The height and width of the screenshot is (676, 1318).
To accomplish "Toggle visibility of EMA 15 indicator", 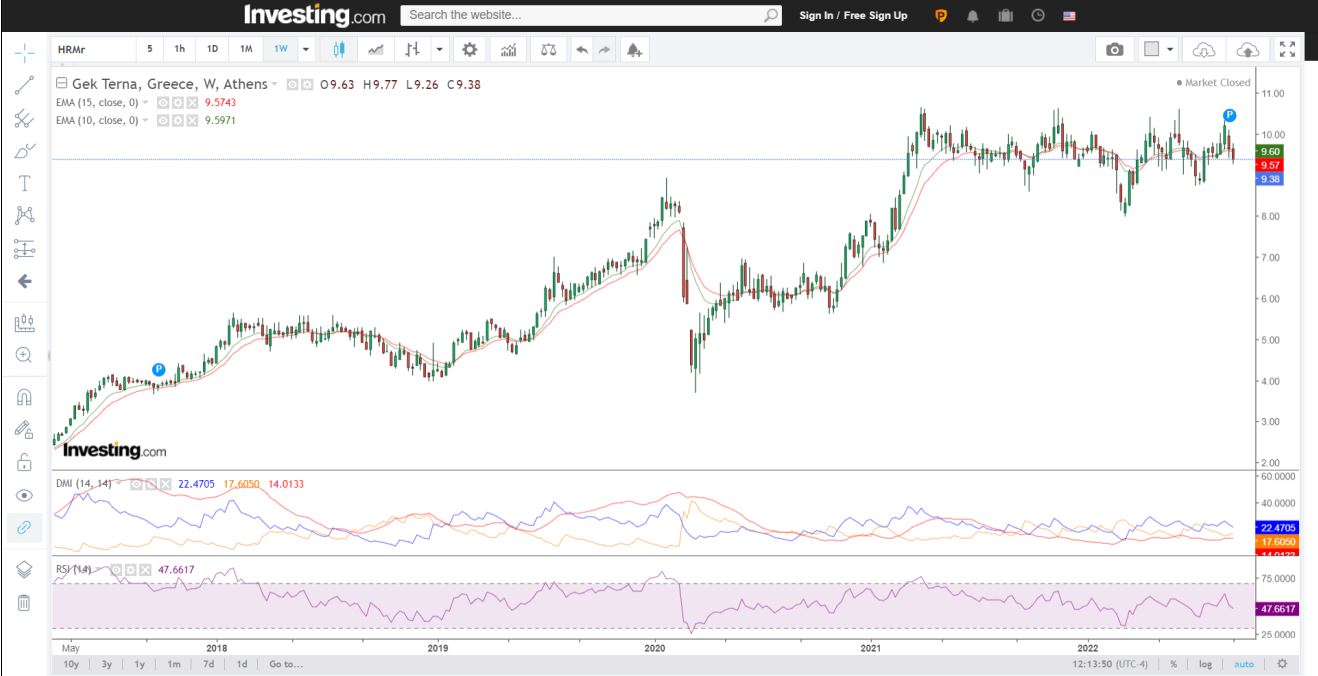I will 162,103.
